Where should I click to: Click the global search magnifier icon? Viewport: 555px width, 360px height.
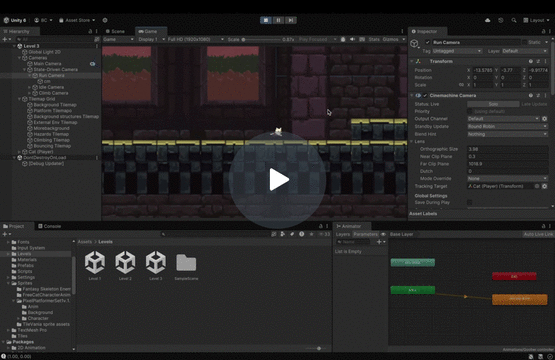pyautogui.click(x=514, y=20)
